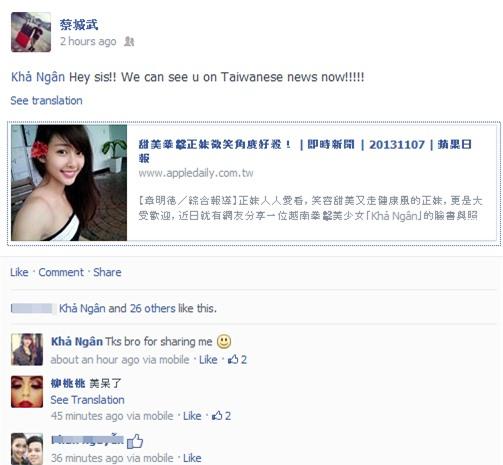Open the '26 others' likes list
This screenshot has height=465, width=503.
(x=152, y=308)
